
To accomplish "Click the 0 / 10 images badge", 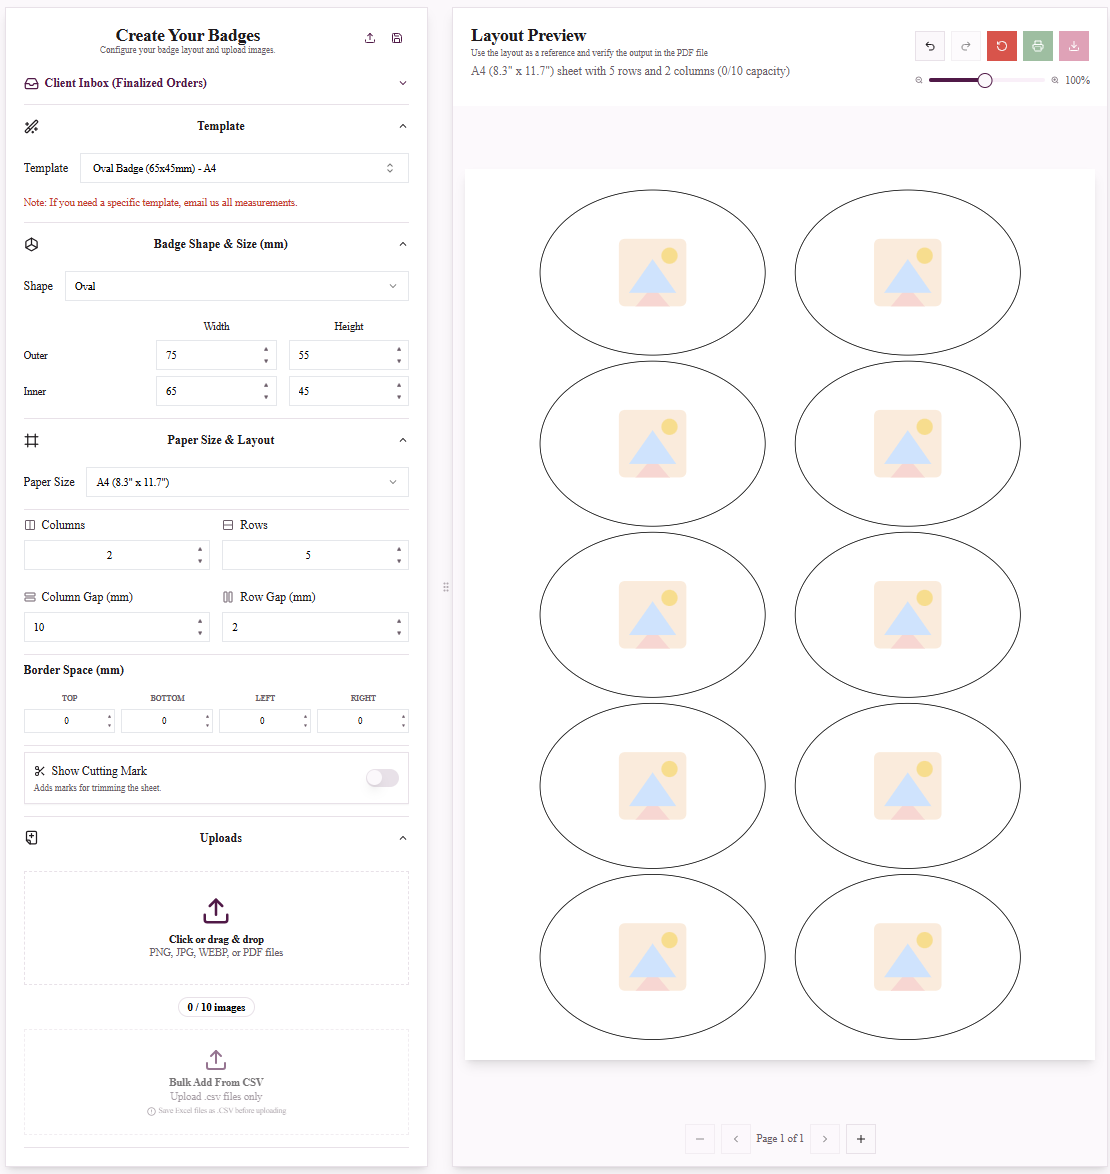I will point(216,1007).
